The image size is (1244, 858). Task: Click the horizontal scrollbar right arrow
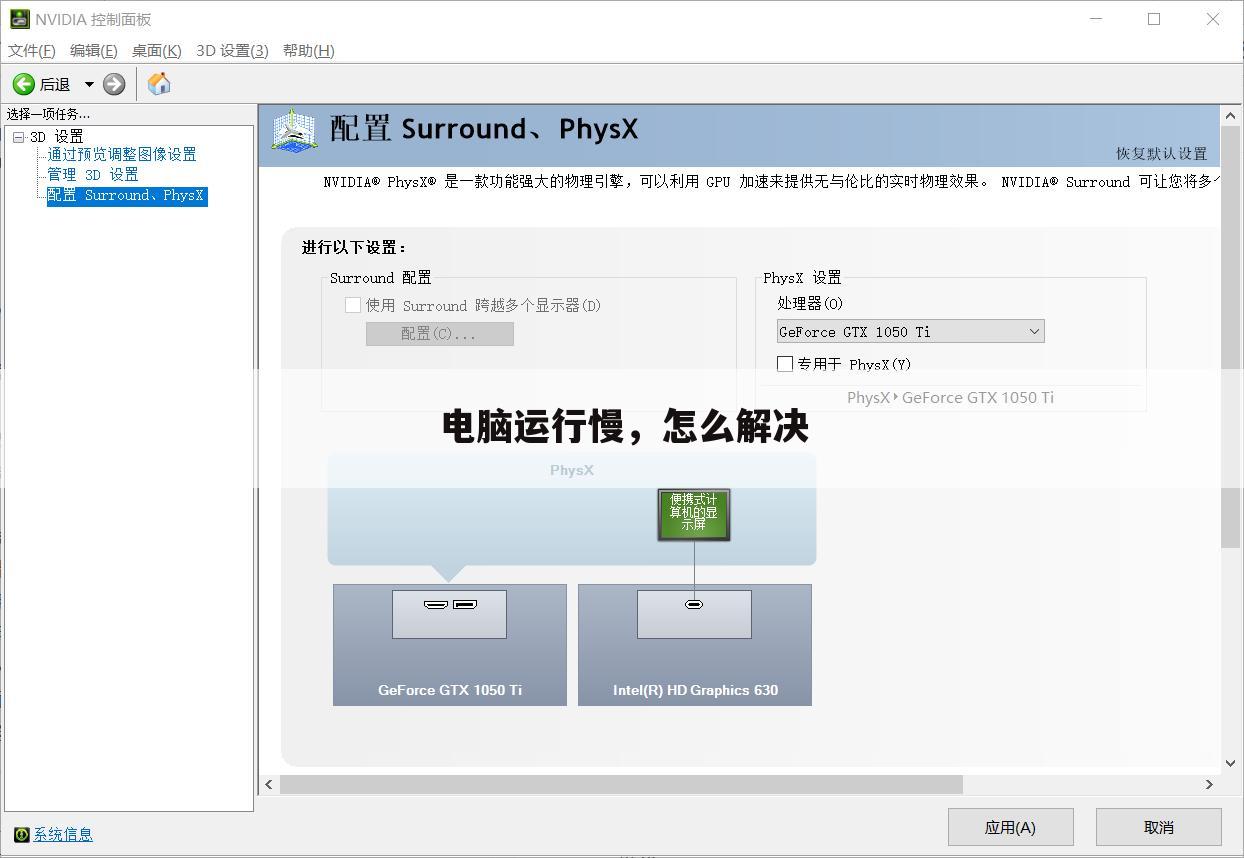[x=1209, y=784]
